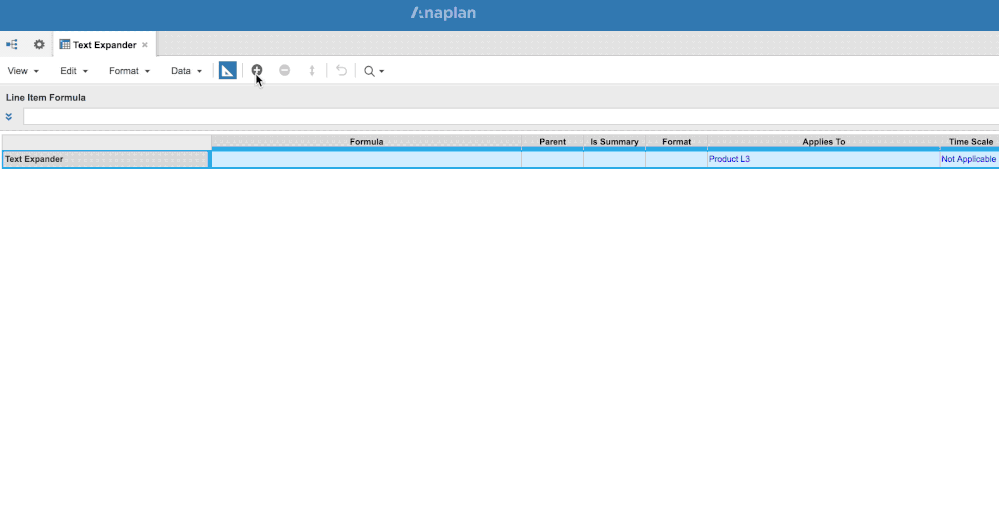The width and height of the screenshot is (999, 517).
Task: Click the insert line item plus icon
Action: coord(257,69)
